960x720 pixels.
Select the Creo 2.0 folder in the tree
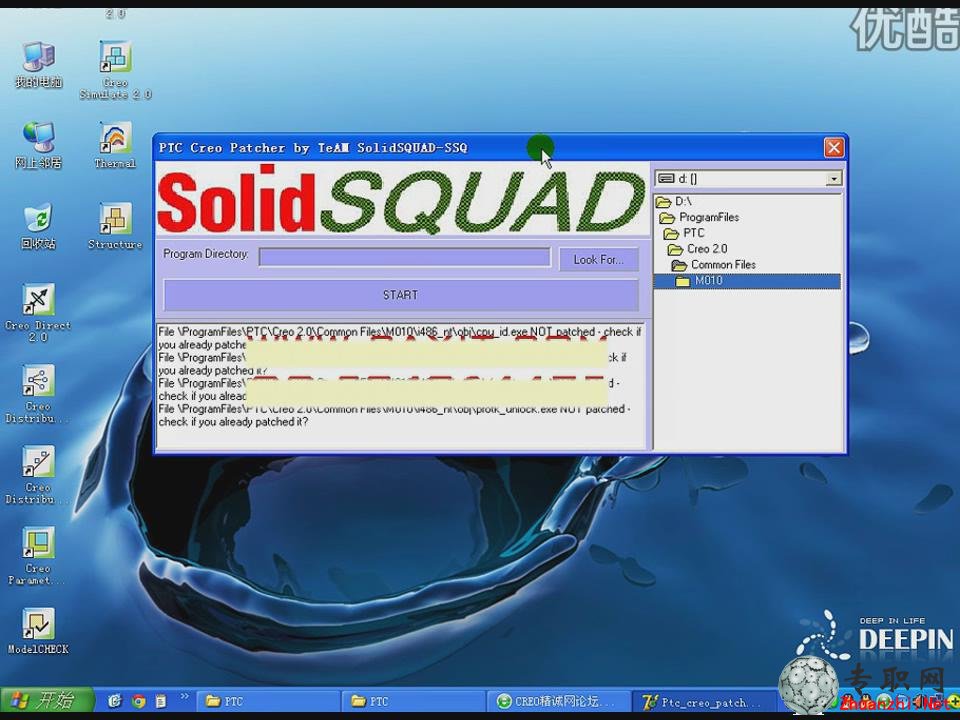click(697, 249)
